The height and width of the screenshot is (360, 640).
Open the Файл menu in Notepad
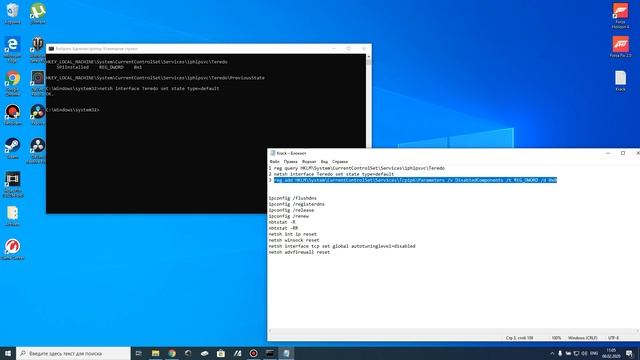[x=274, y=162]
